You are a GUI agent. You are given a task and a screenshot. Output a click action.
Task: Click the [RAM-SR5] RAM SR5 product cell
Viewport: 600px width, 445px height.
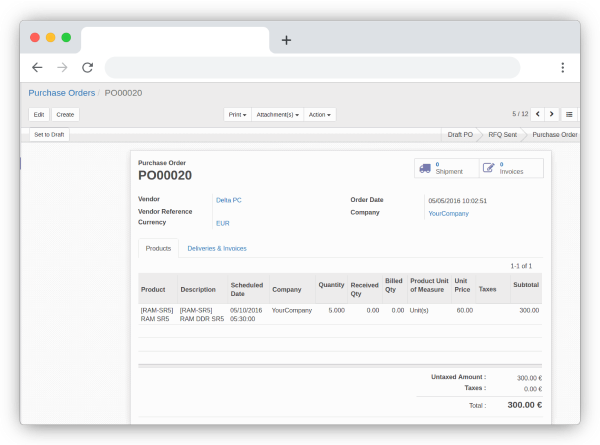click(157, 315)
